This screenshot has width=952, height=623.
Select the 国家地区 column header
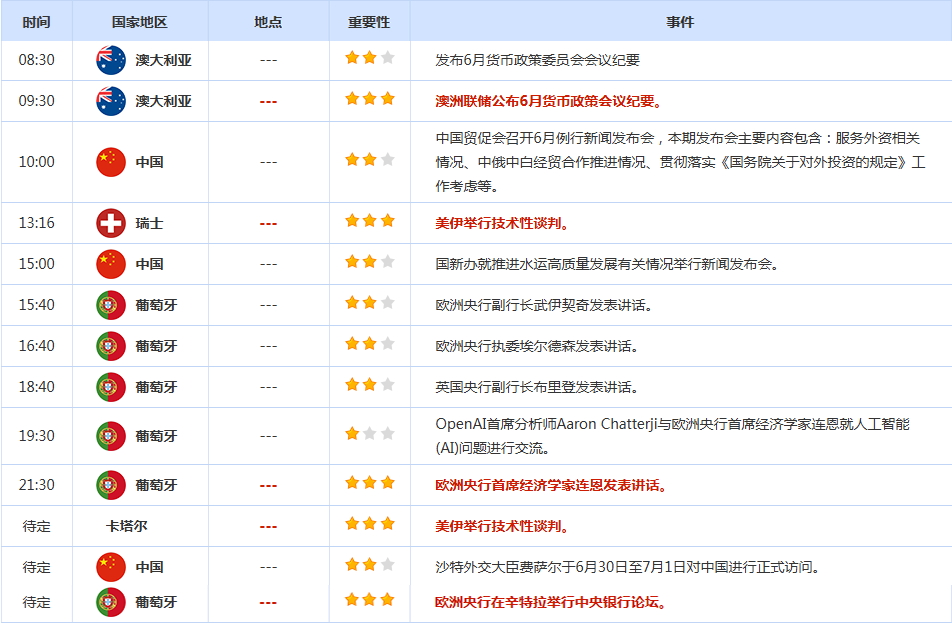[x=140, y=22]
